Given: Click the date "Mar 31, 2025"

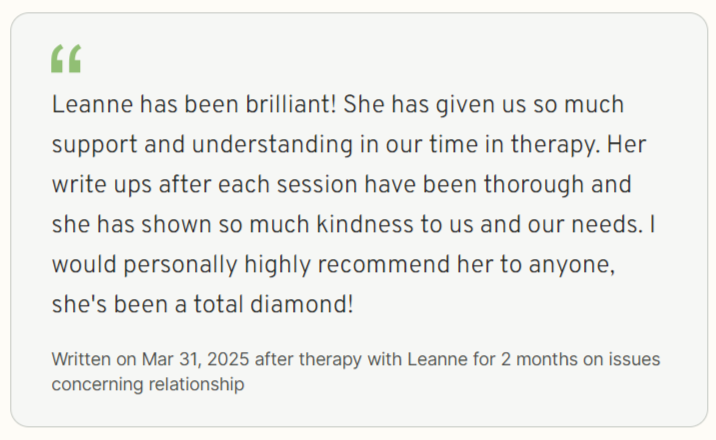Looking at the screenshot, I should [195, 359].
